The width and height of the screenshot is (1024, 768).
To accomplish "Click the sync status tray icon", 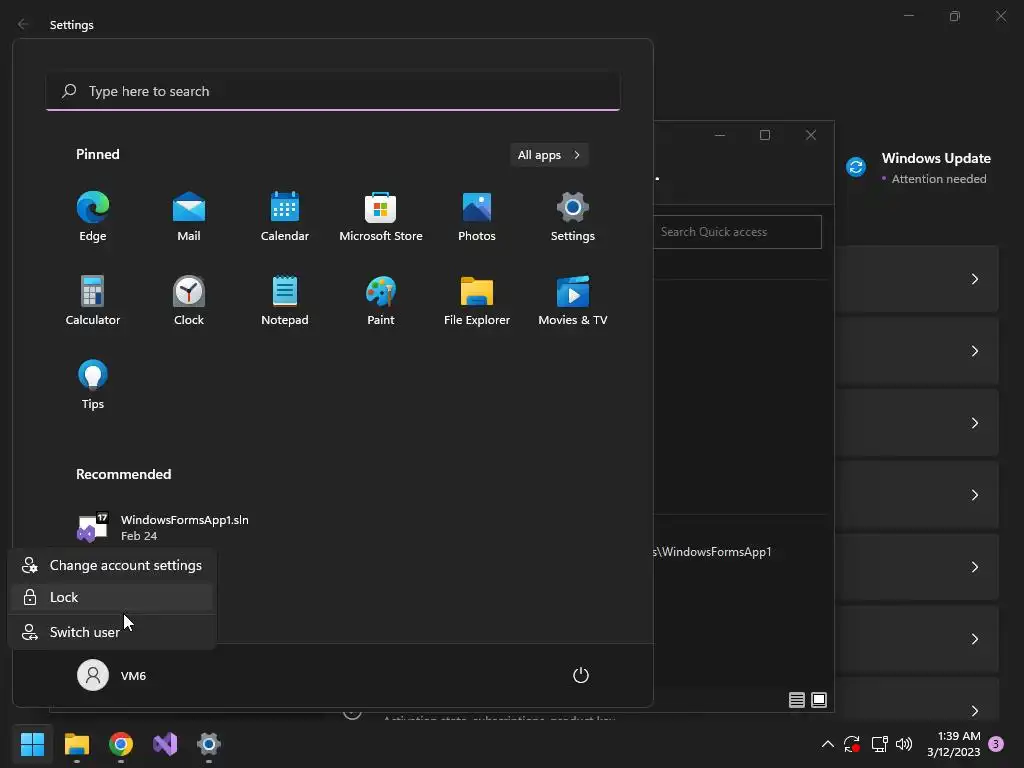I will click(x=852, y=744).
